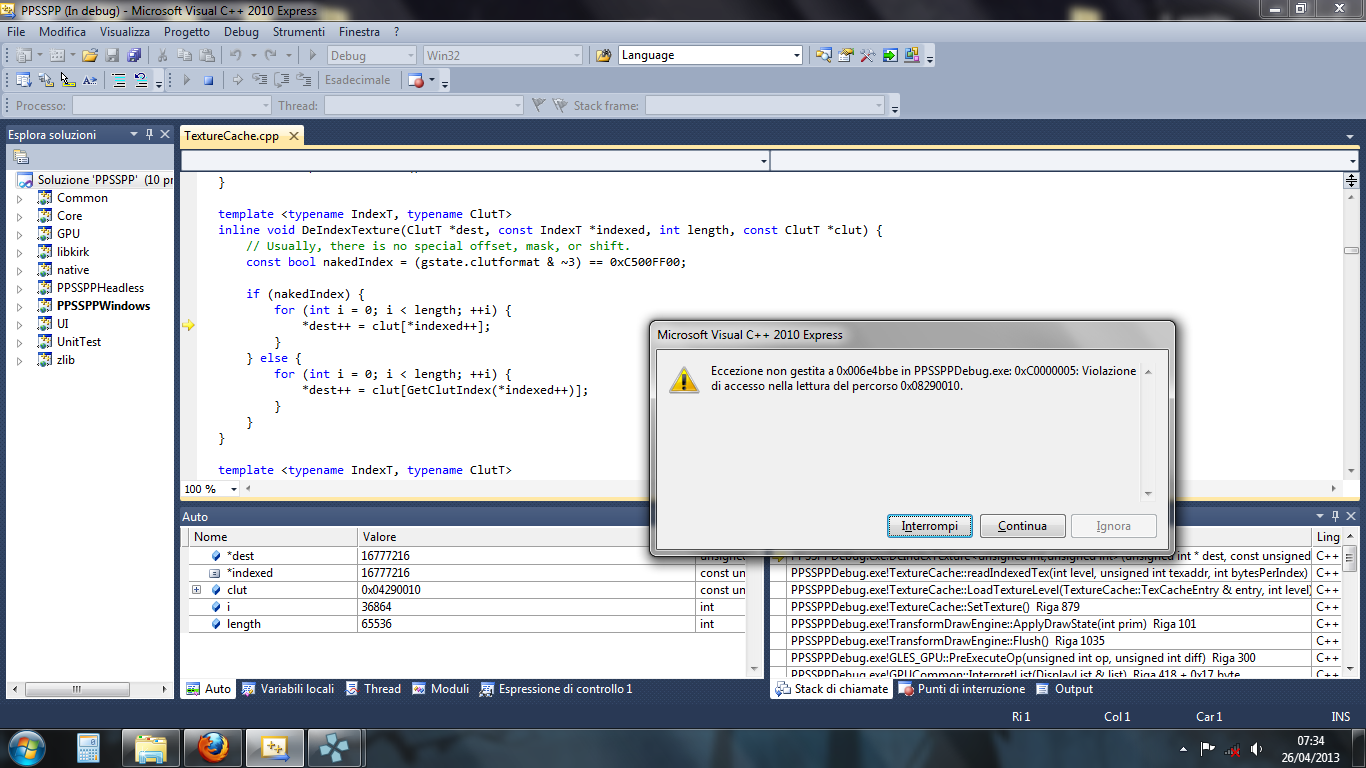Close the TextureCache.cpp tab
This screenshot has width=1366, height=768.
(293, 136)
